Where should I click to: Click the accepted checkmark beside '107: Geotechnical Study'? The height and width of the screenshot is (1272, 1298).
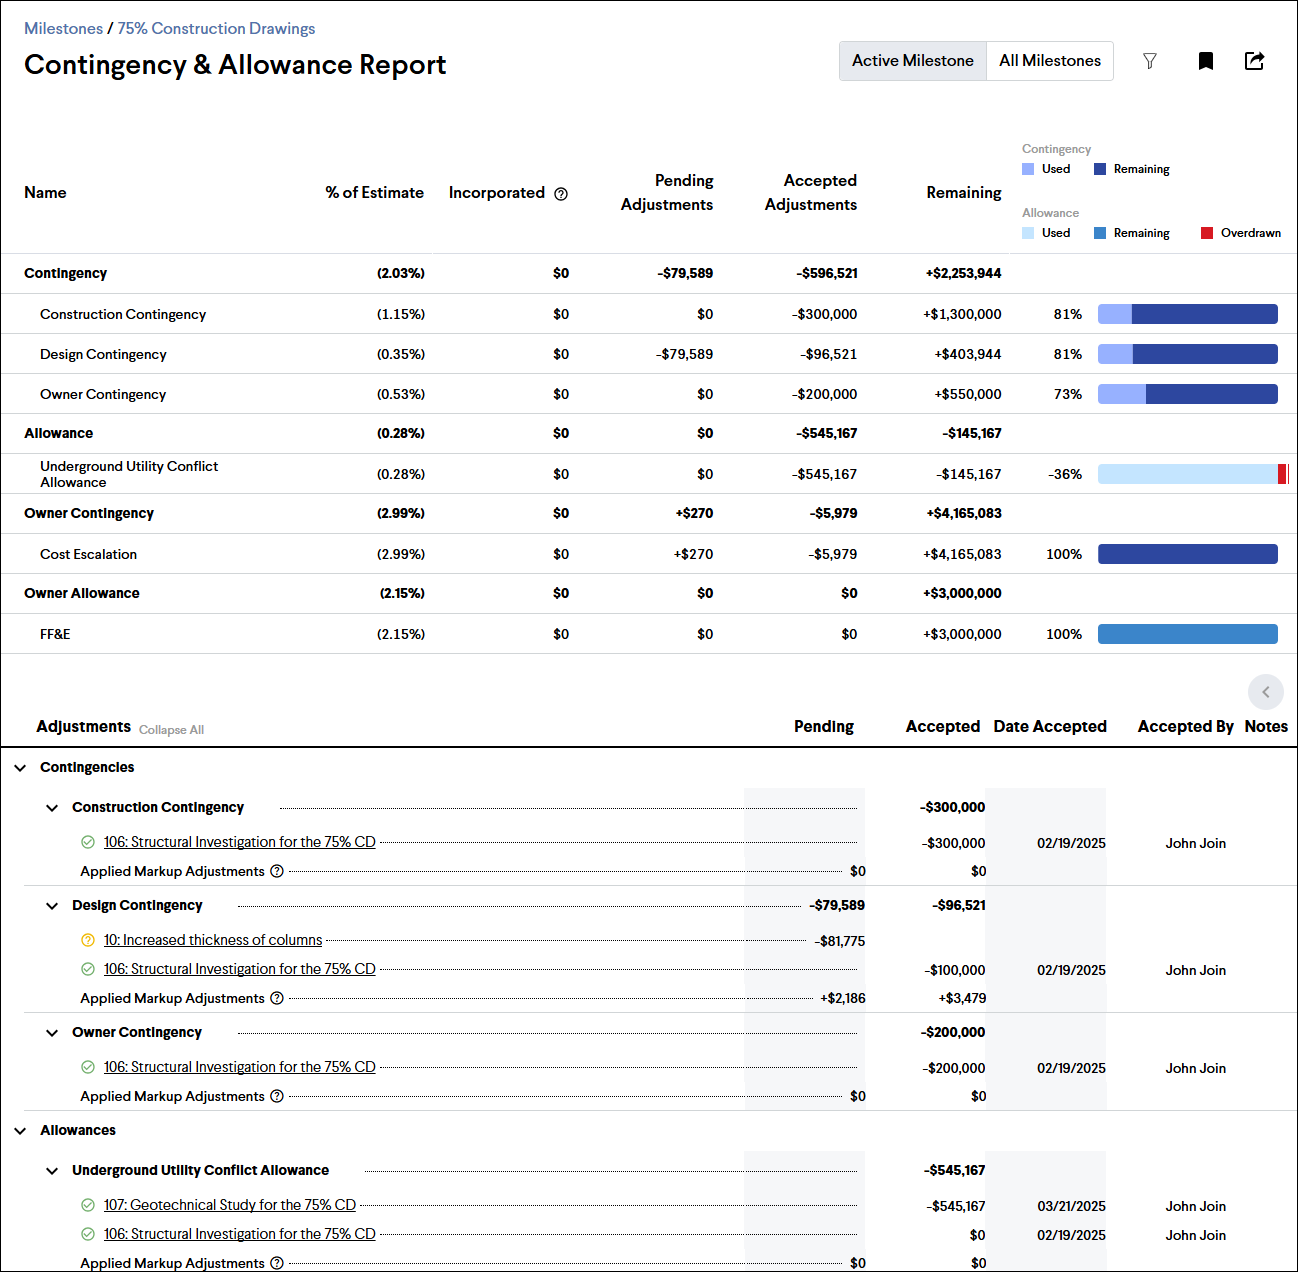87,1205
